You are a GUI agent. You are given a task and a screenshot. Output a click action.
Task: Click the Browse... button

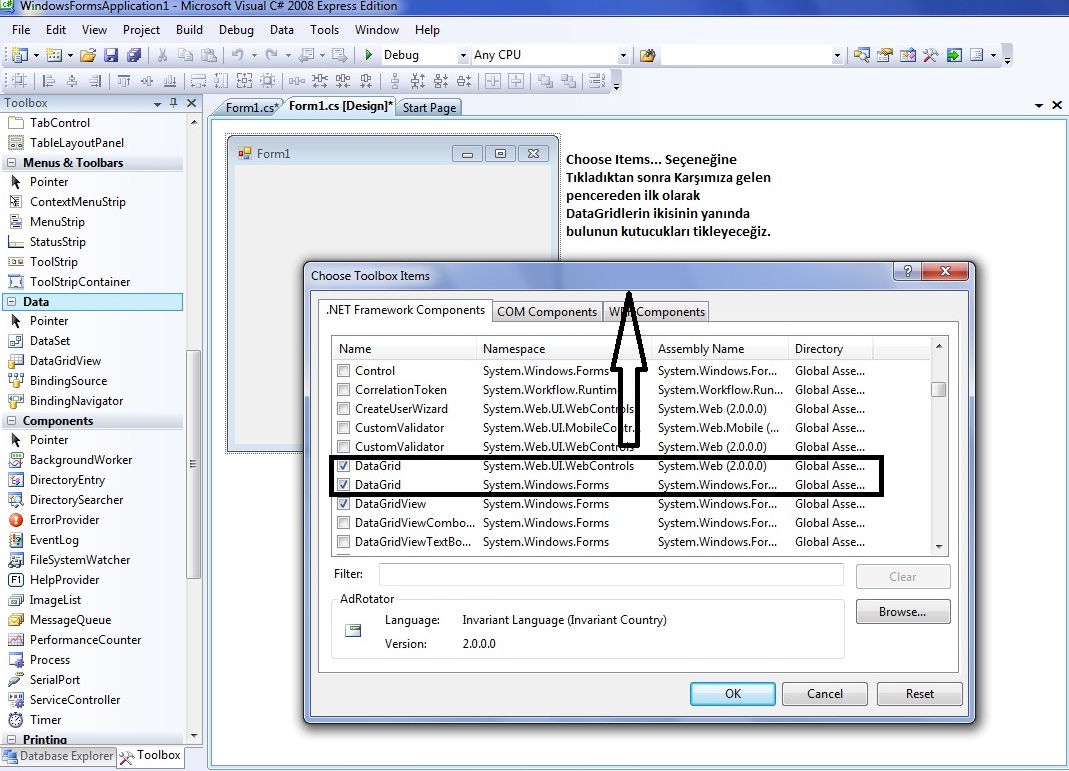(902, 612)
